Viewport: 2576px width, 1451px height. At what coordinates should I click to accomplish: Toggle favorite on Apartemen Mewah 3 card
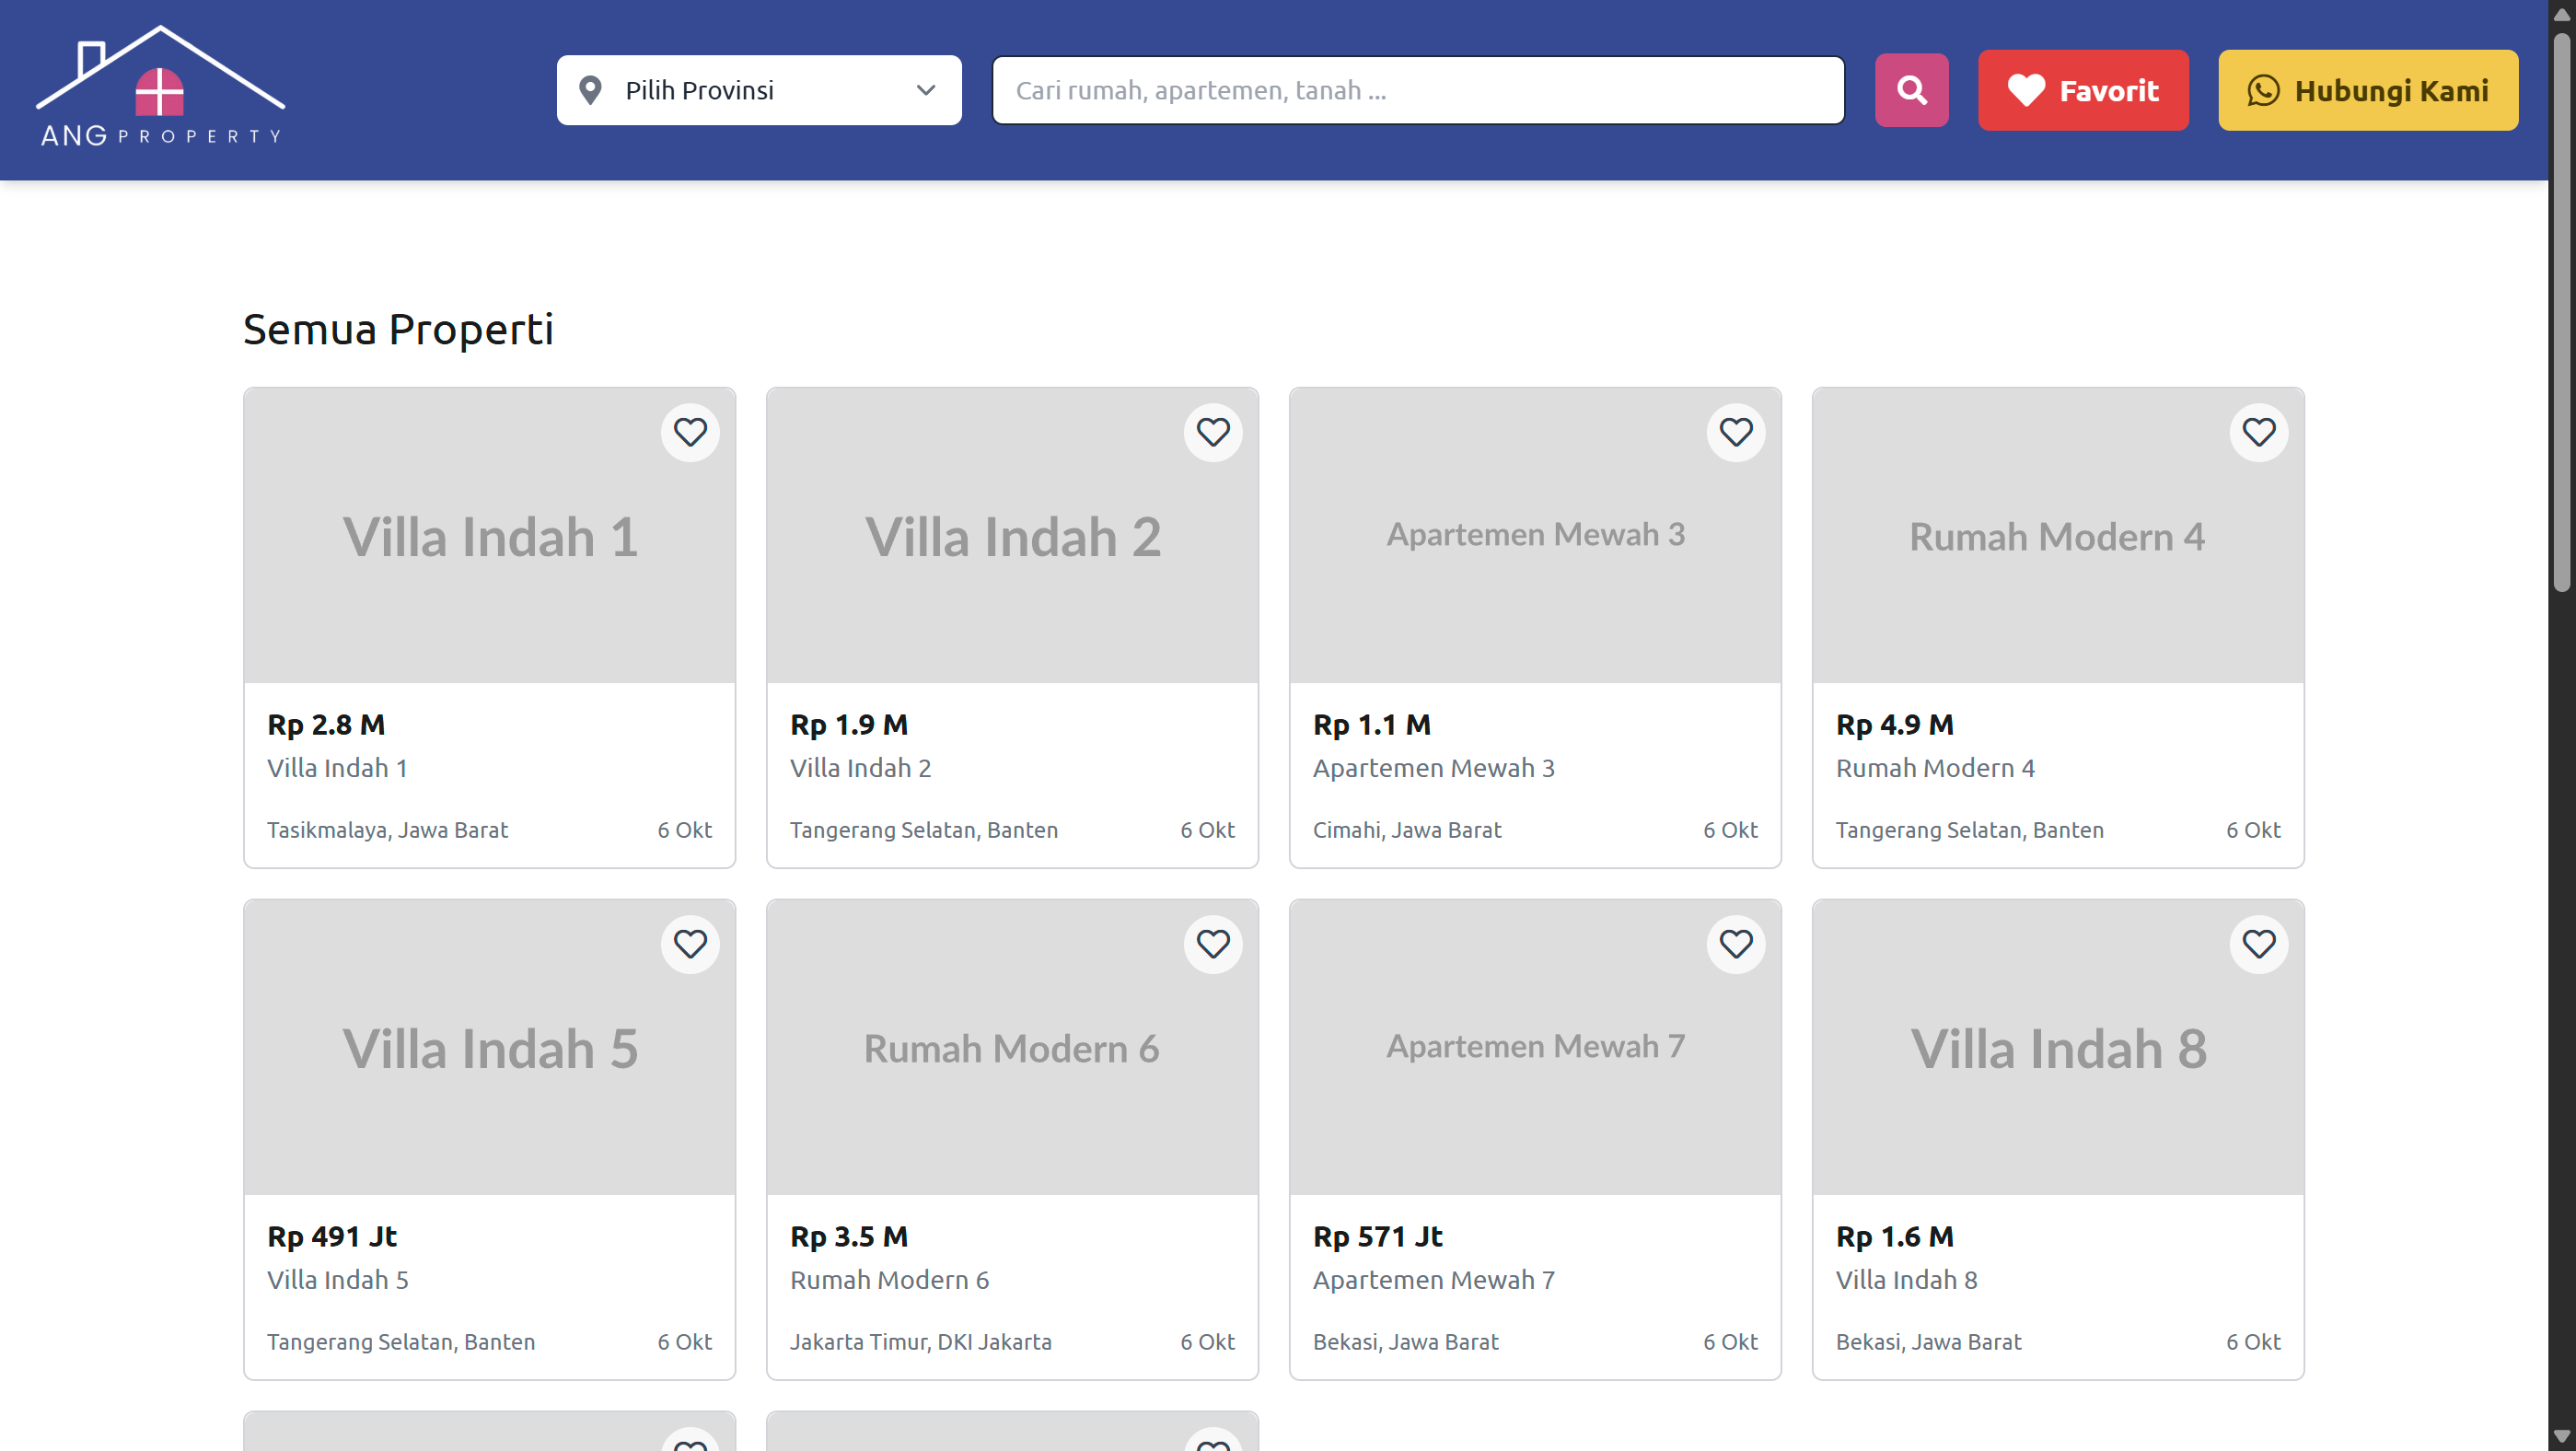1736,432
